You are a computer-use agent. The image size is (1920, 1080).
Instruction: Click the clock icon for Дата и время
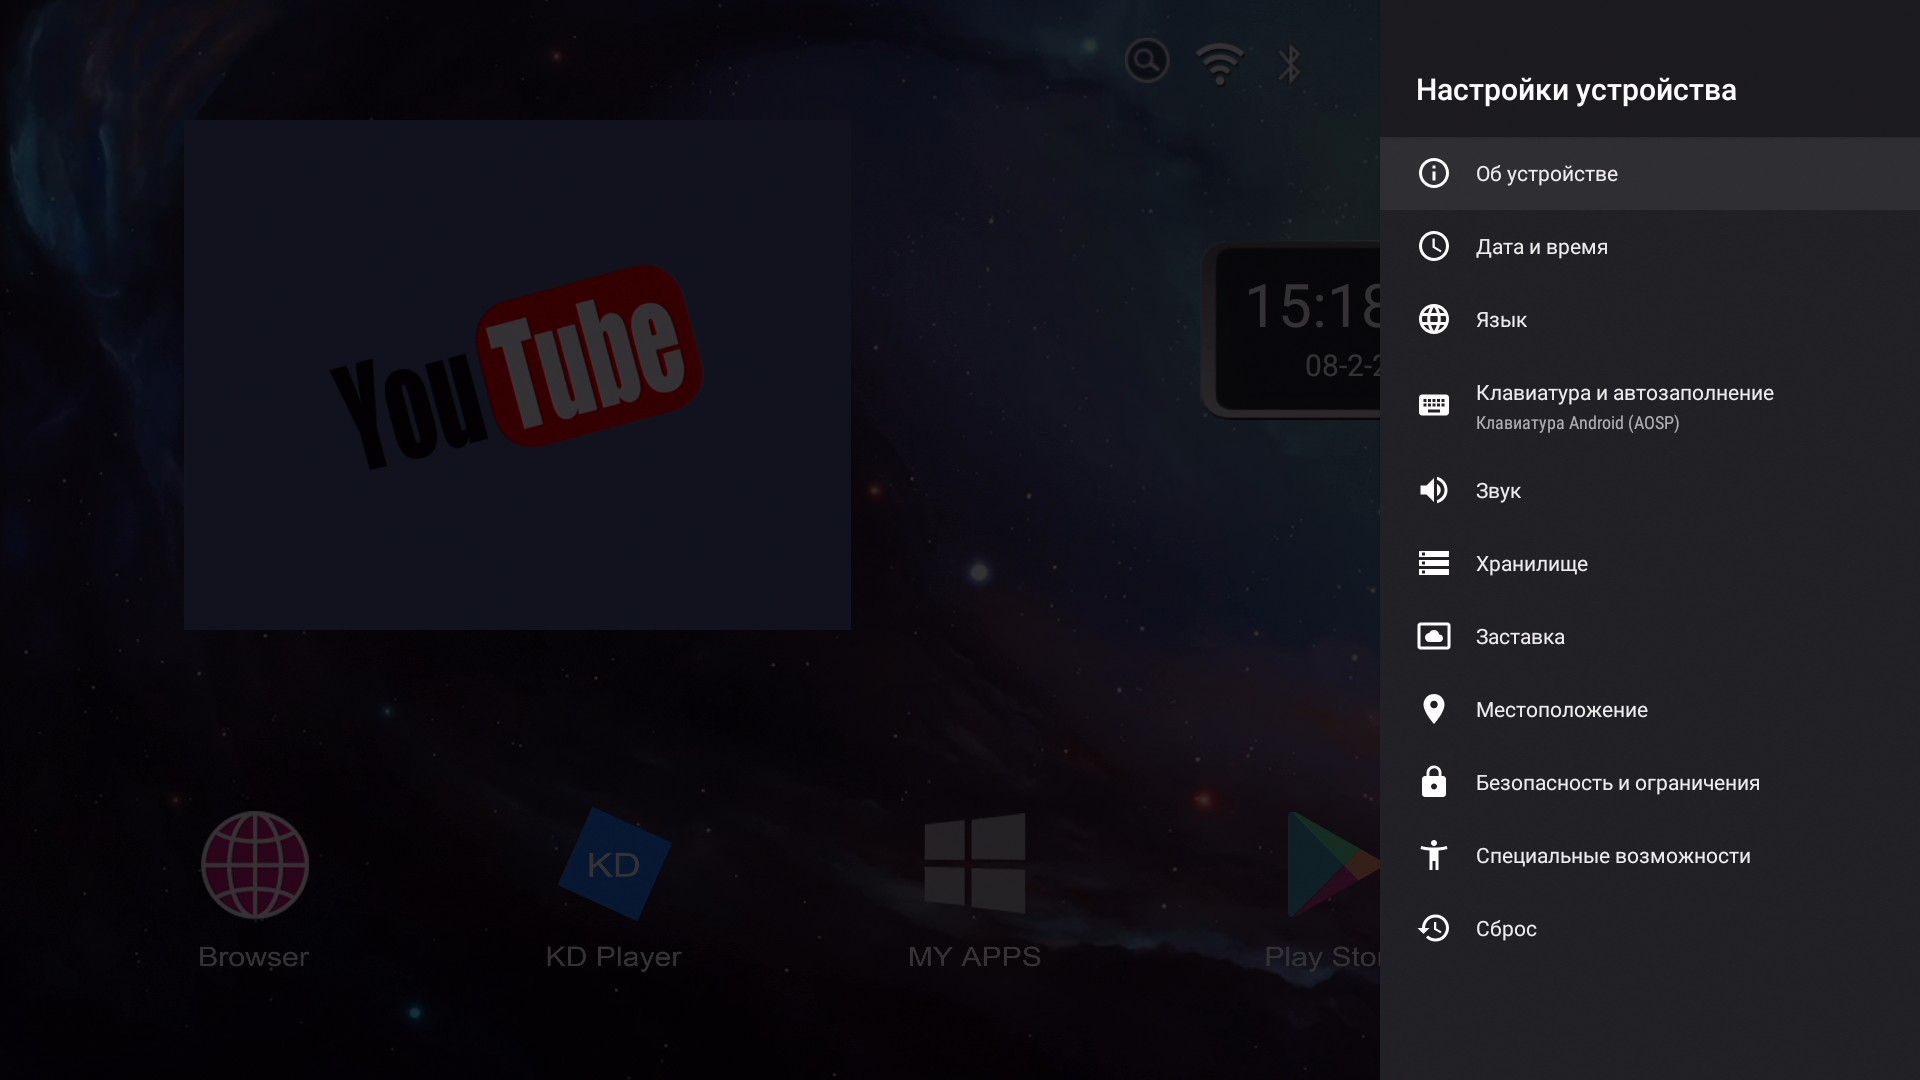[1433, 246]
